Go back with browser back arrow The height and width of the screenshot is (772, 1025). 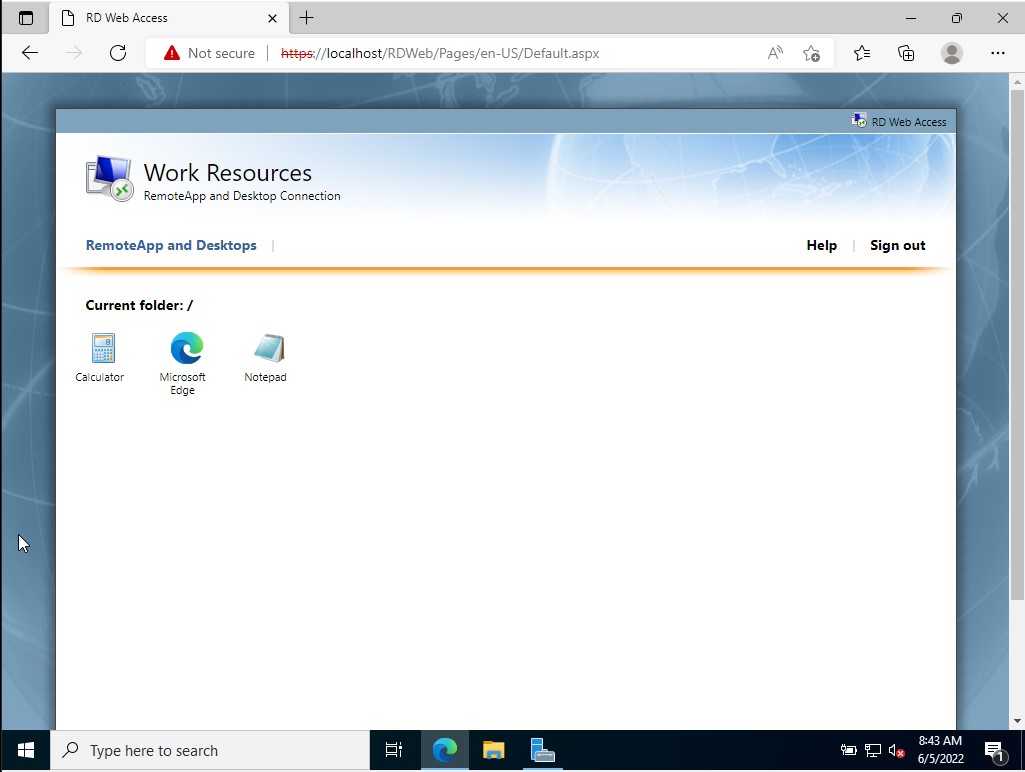(x=30, y=53)
